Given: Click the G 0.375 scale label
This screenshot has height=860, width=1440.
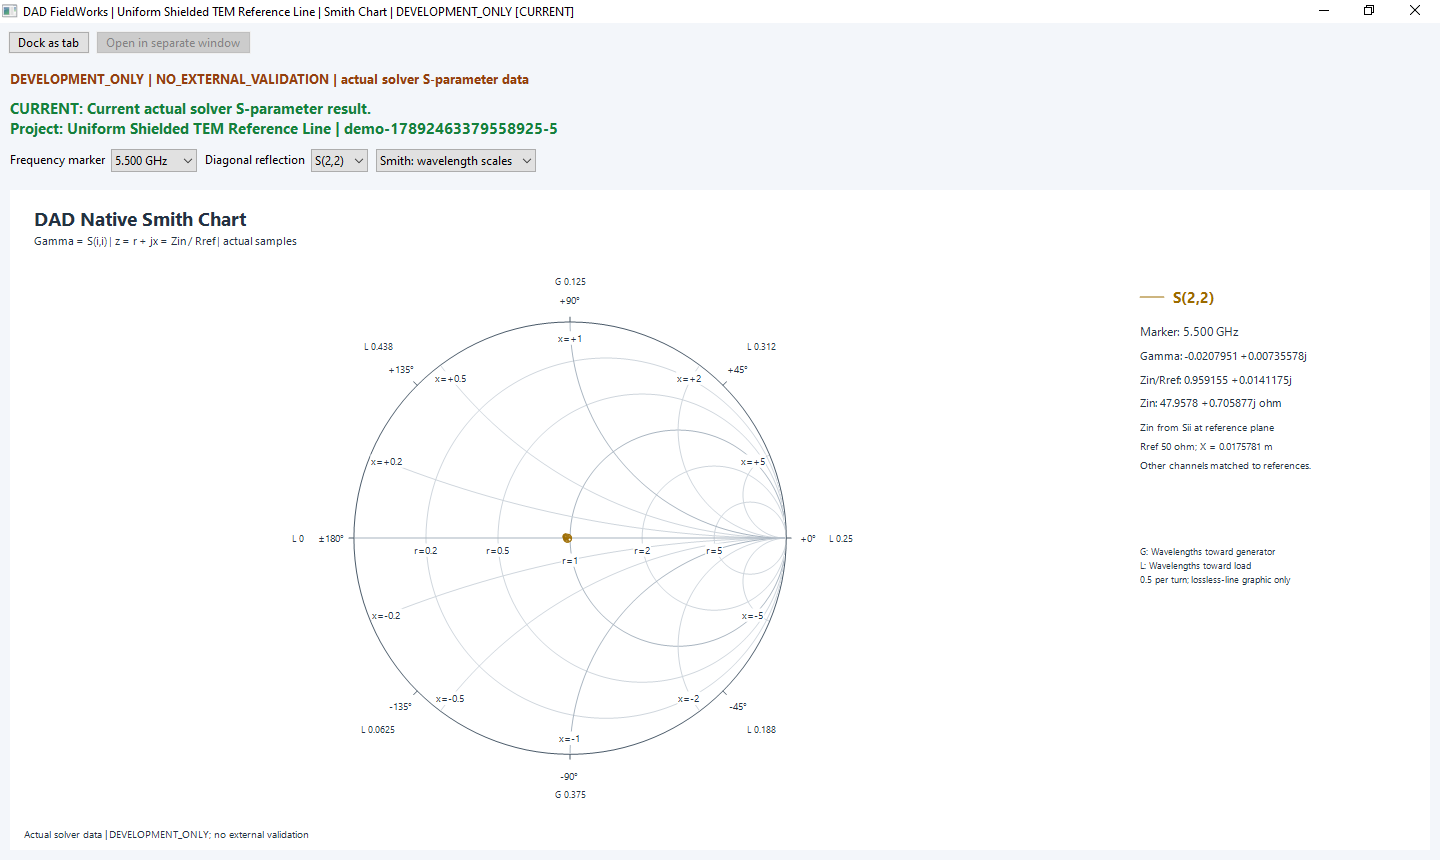Looking at the screenshot, I should [570, 795].
